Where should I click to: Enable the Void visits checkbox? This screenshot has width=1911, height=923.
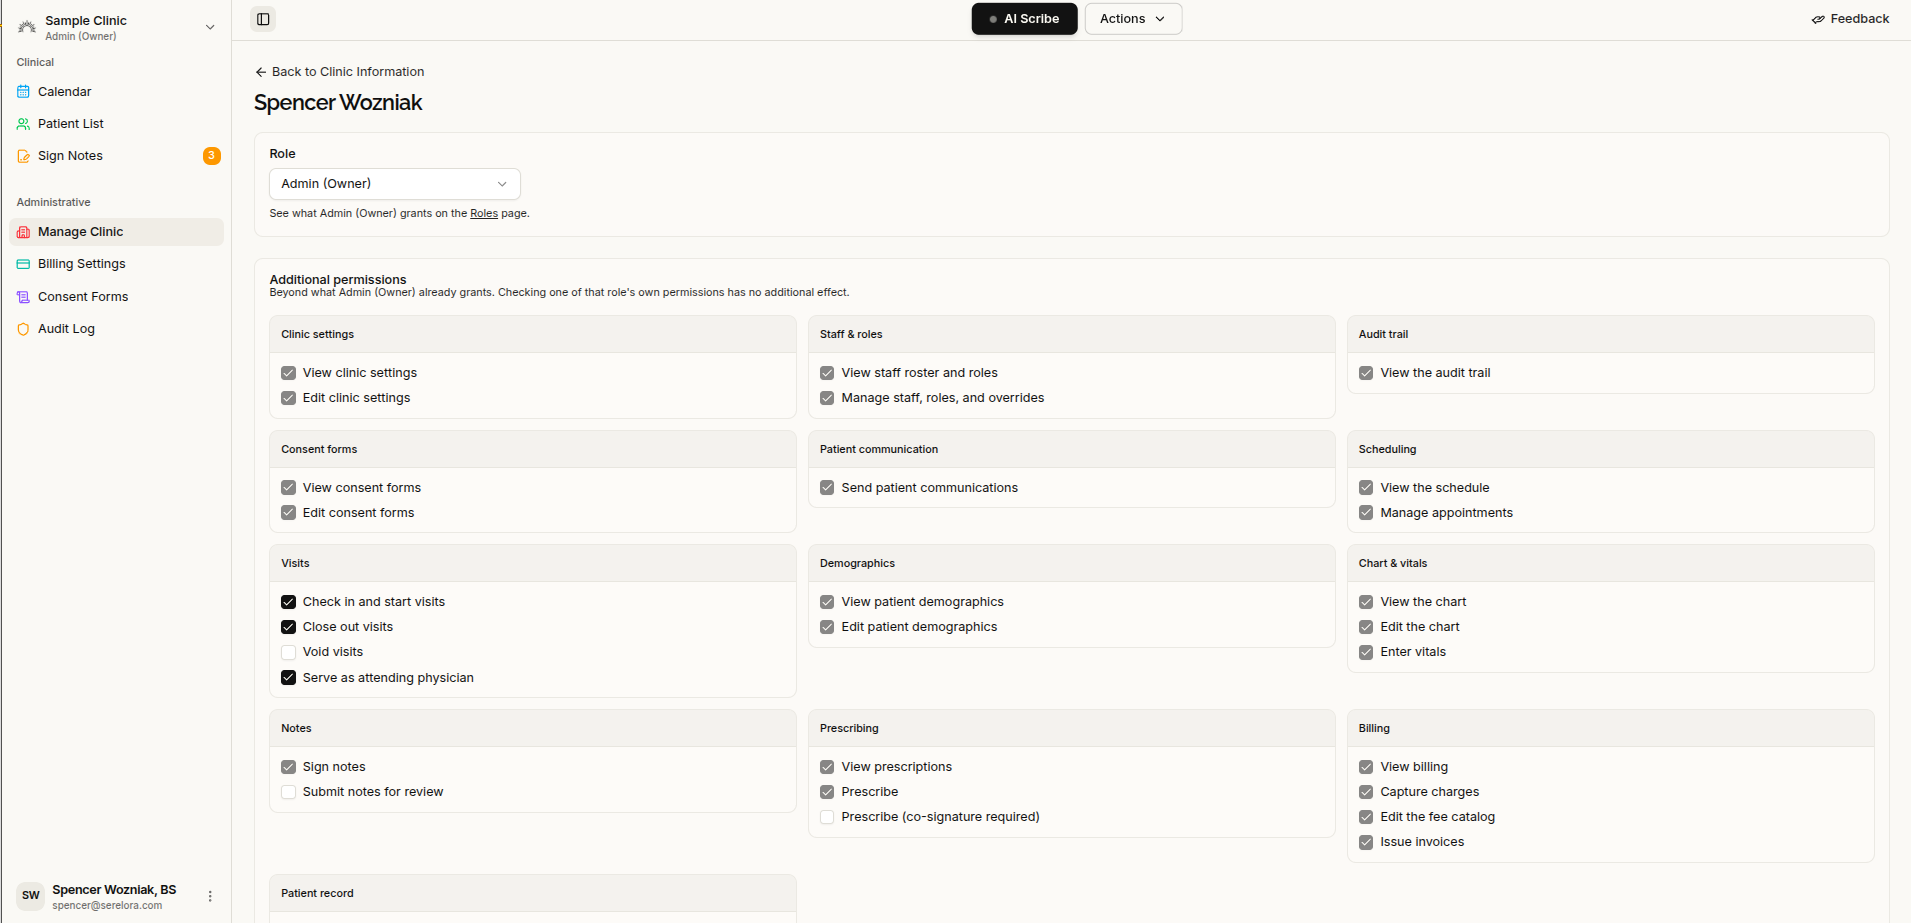[288, 652]
